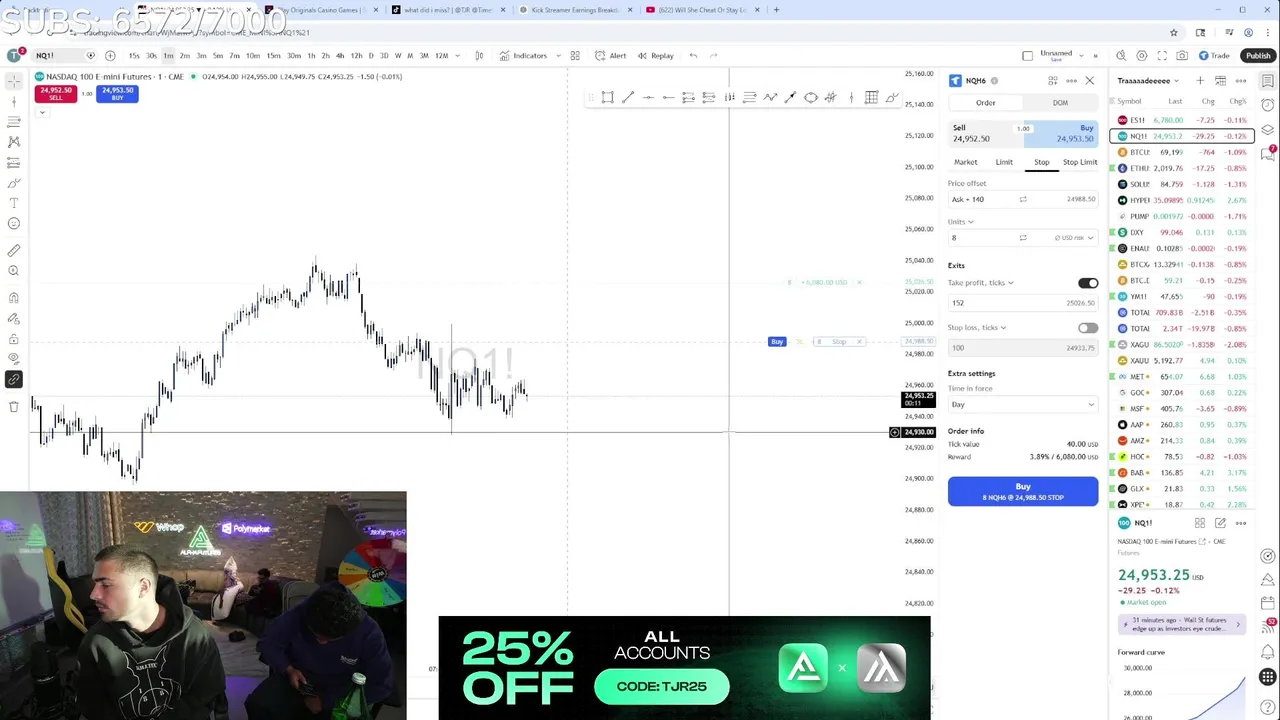Open the Trade button in top bar
The image size is (1280, 720).
[x=1215, y=56]
